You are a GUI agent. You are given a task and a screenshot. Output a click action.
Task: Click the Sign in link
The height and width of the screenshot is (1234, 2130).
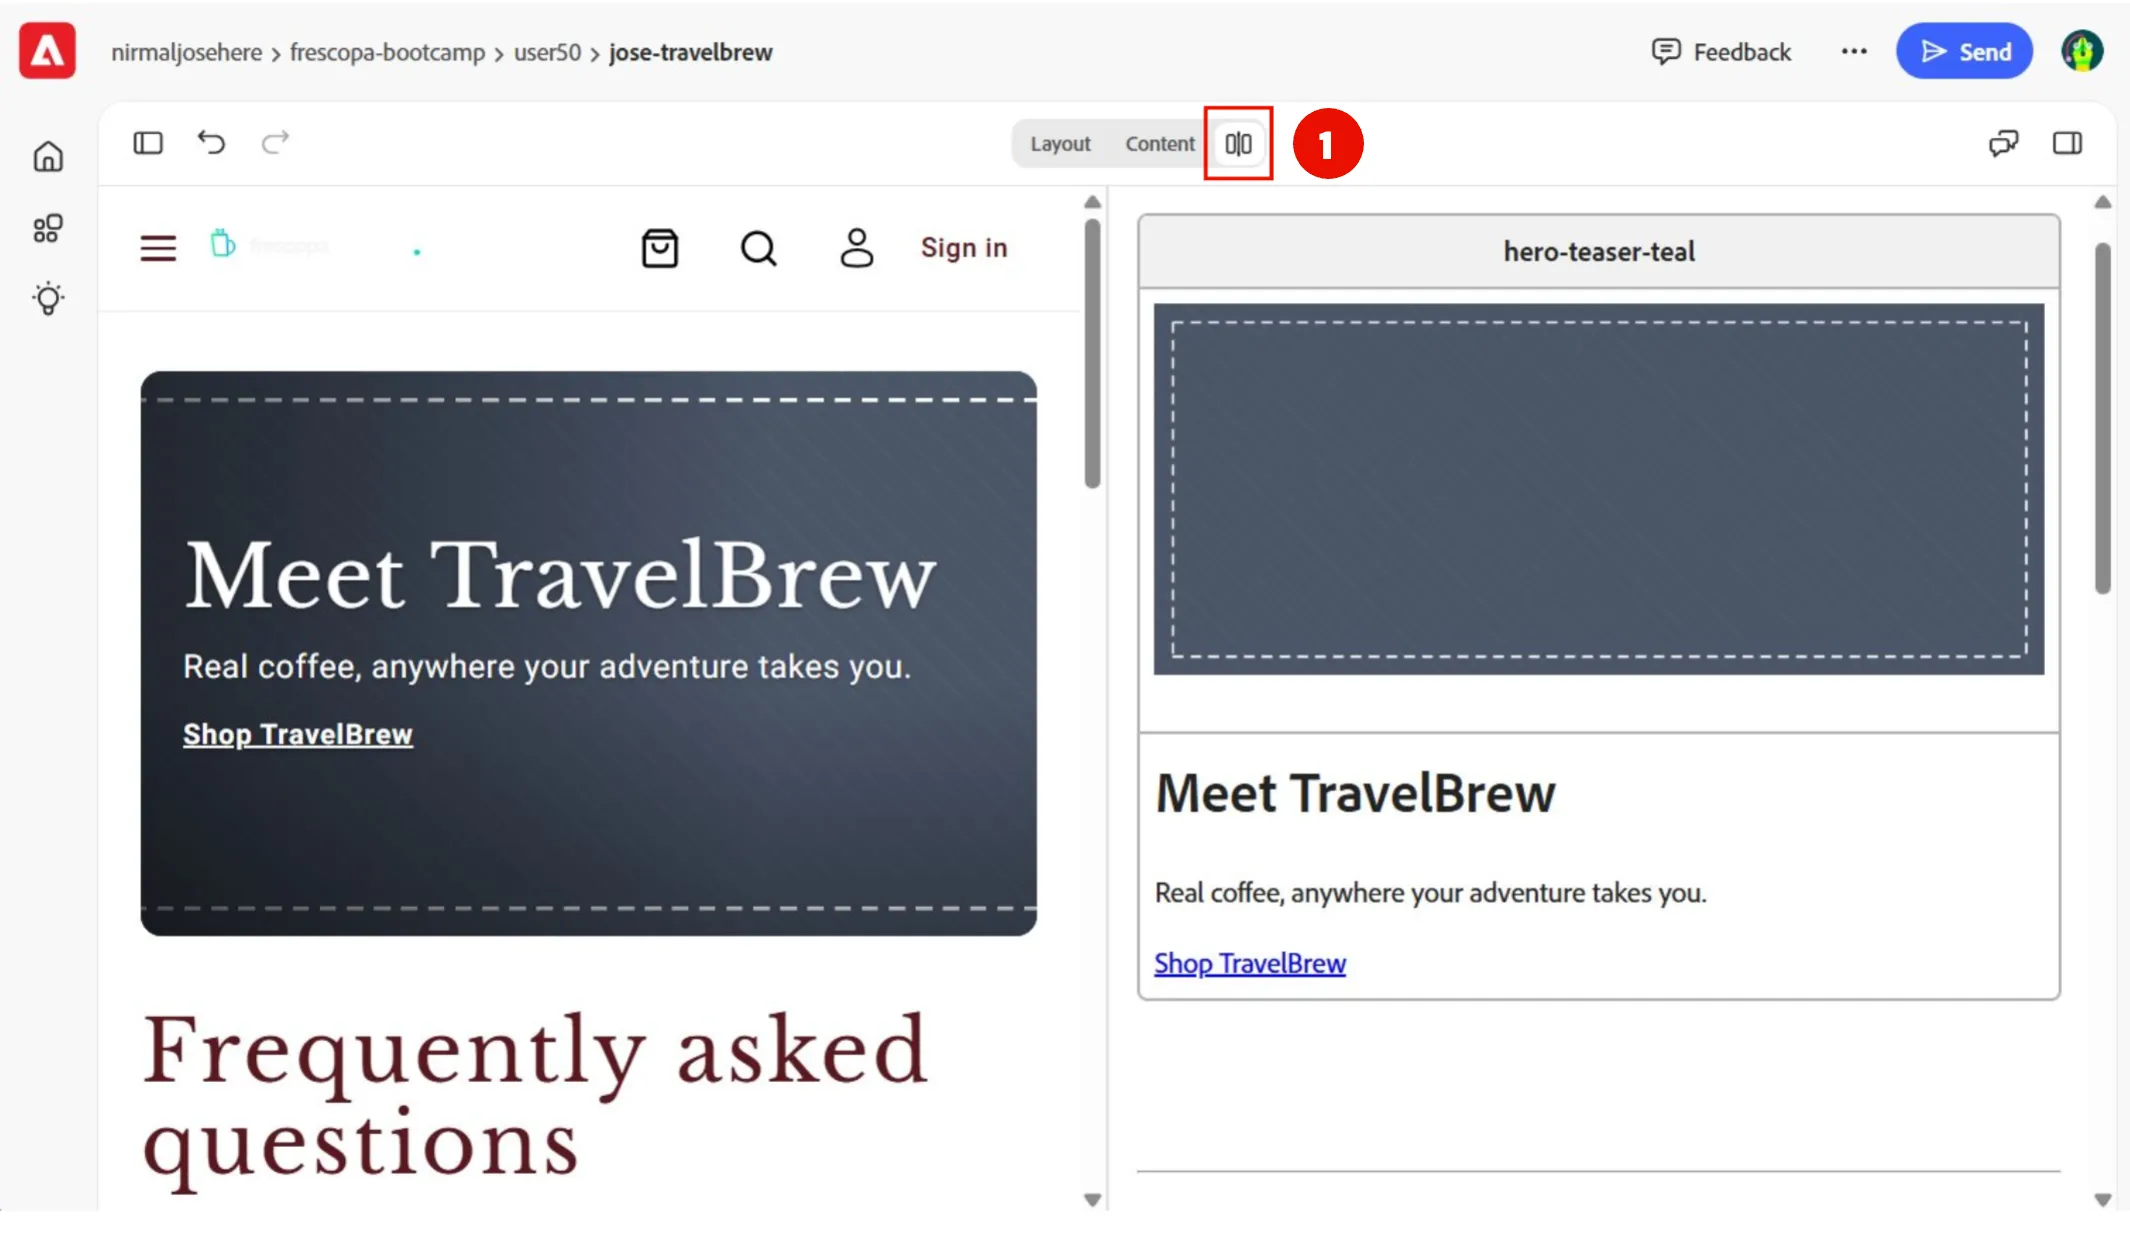[964, 248]
